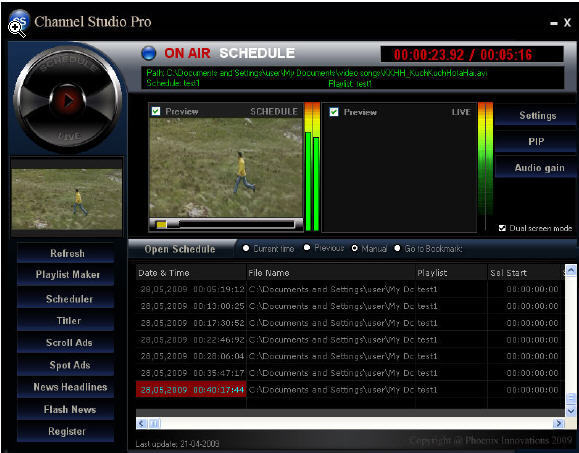Uncheck the SCHEDULE Preview checkbox
Viewport: 579px width, 453px height.
point(156,111)
